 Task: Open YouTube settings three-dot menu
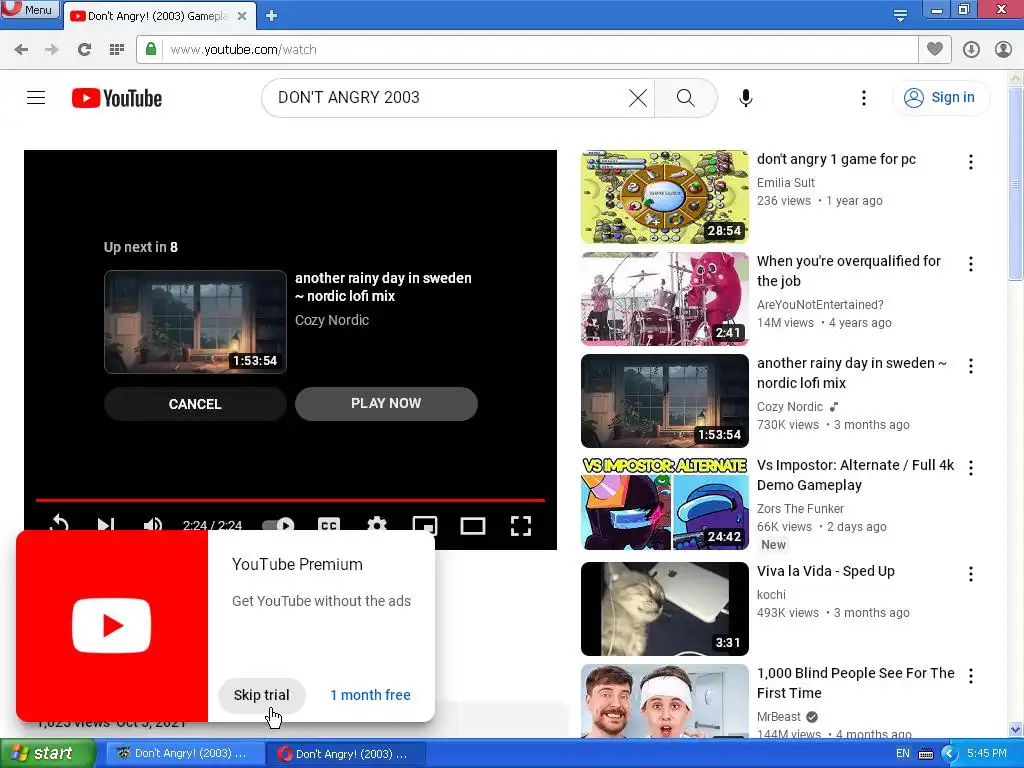(864, 98)
